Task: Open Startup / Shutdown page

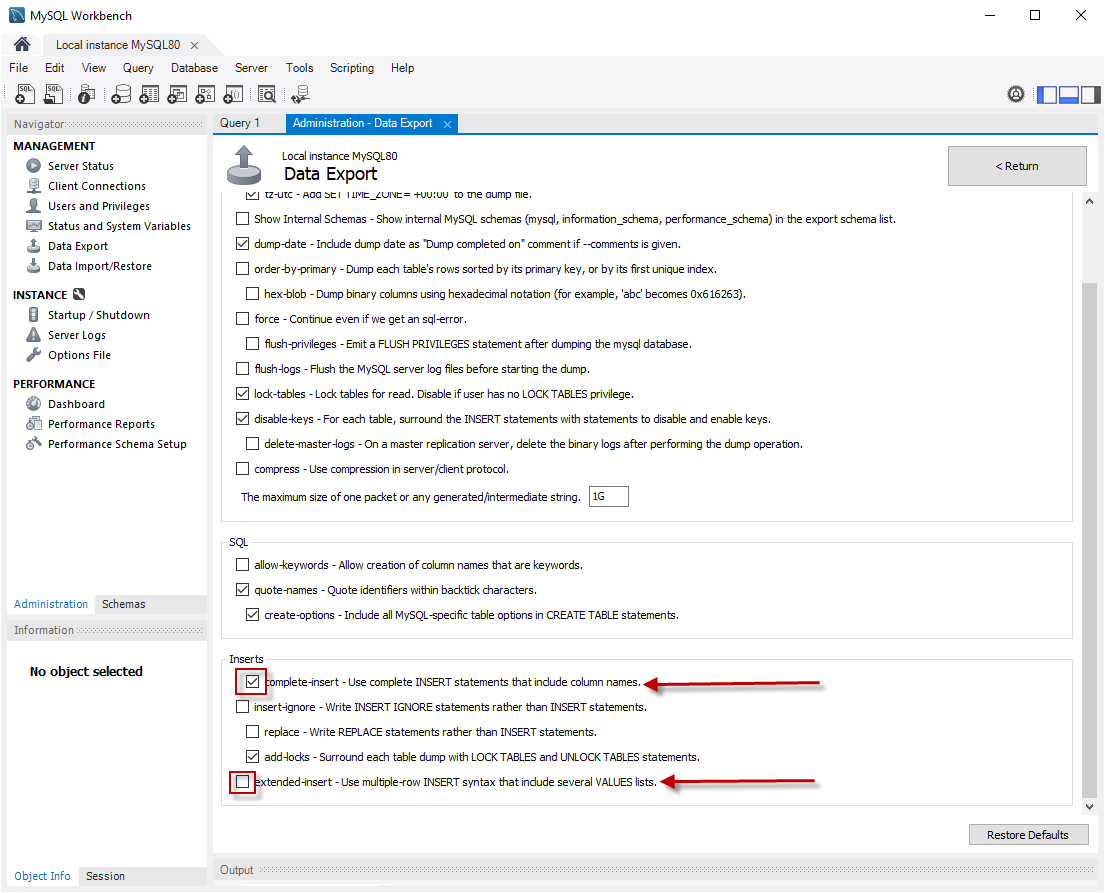Action: pos(99,315)
